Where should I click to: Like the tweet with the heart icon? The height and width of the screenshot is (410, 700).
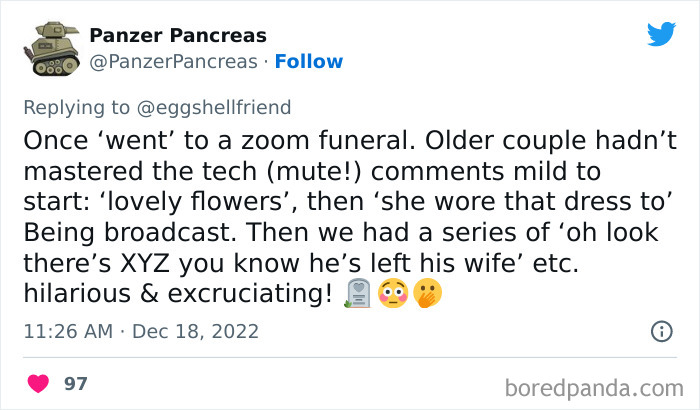38,384
